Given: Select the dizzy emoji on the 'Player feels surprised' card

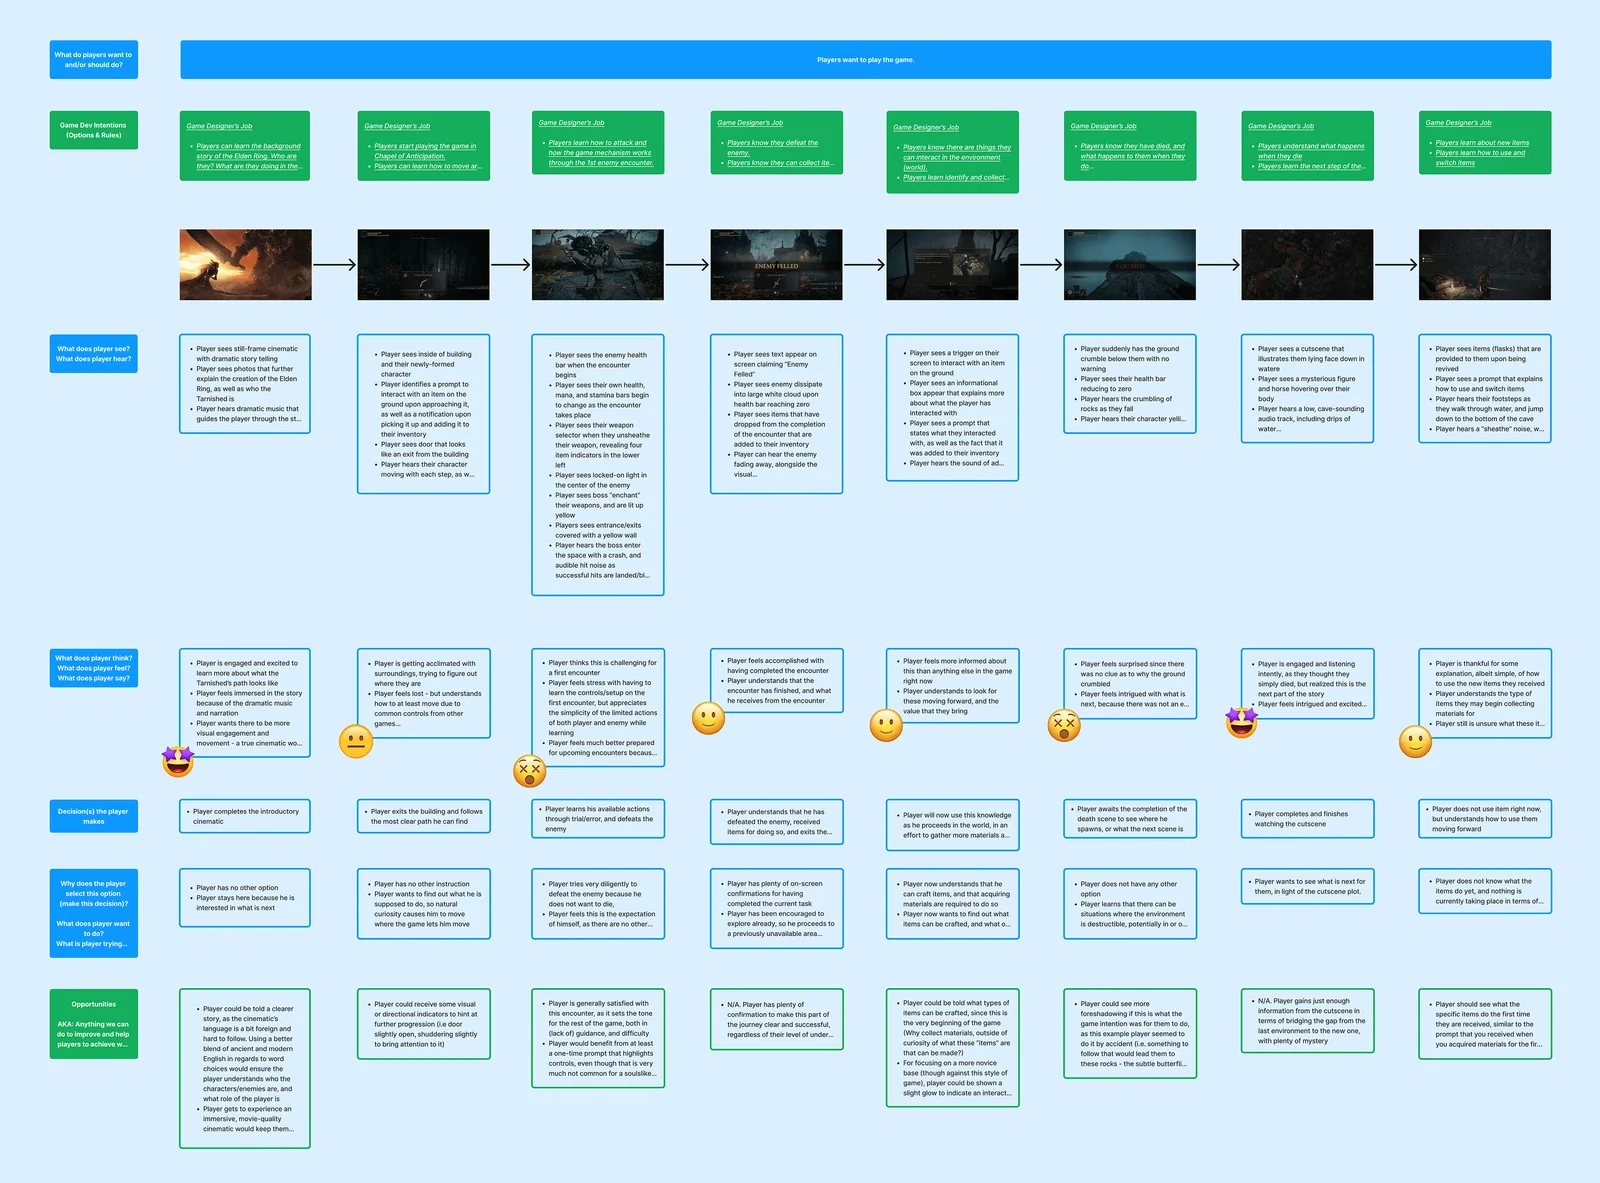Looking at the screenshot, I should 1063,725.
